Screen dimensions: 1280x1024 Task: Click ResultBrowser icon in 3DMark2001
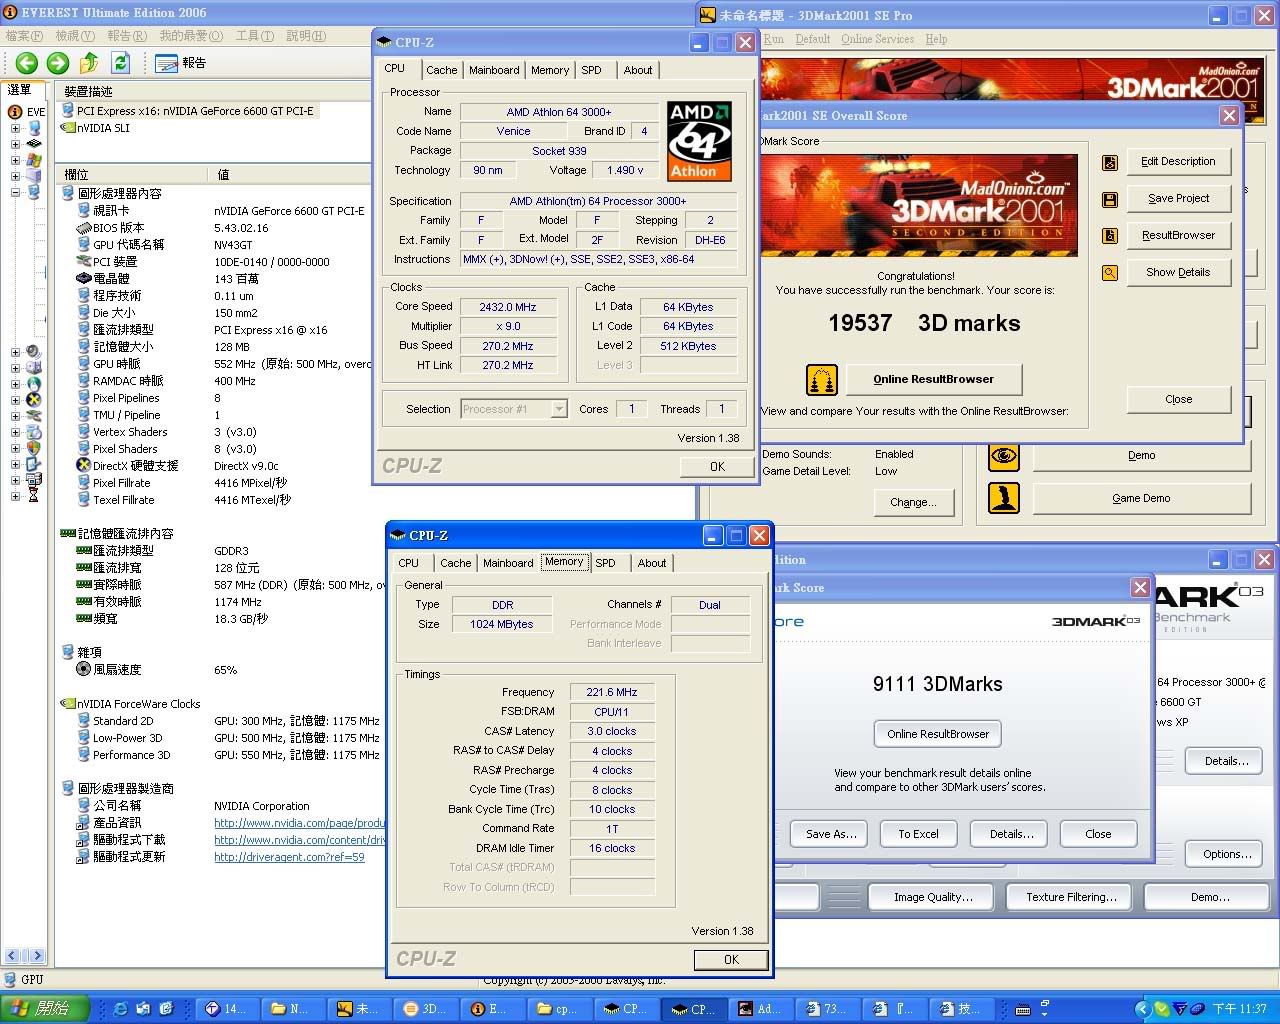[1109, 236]
